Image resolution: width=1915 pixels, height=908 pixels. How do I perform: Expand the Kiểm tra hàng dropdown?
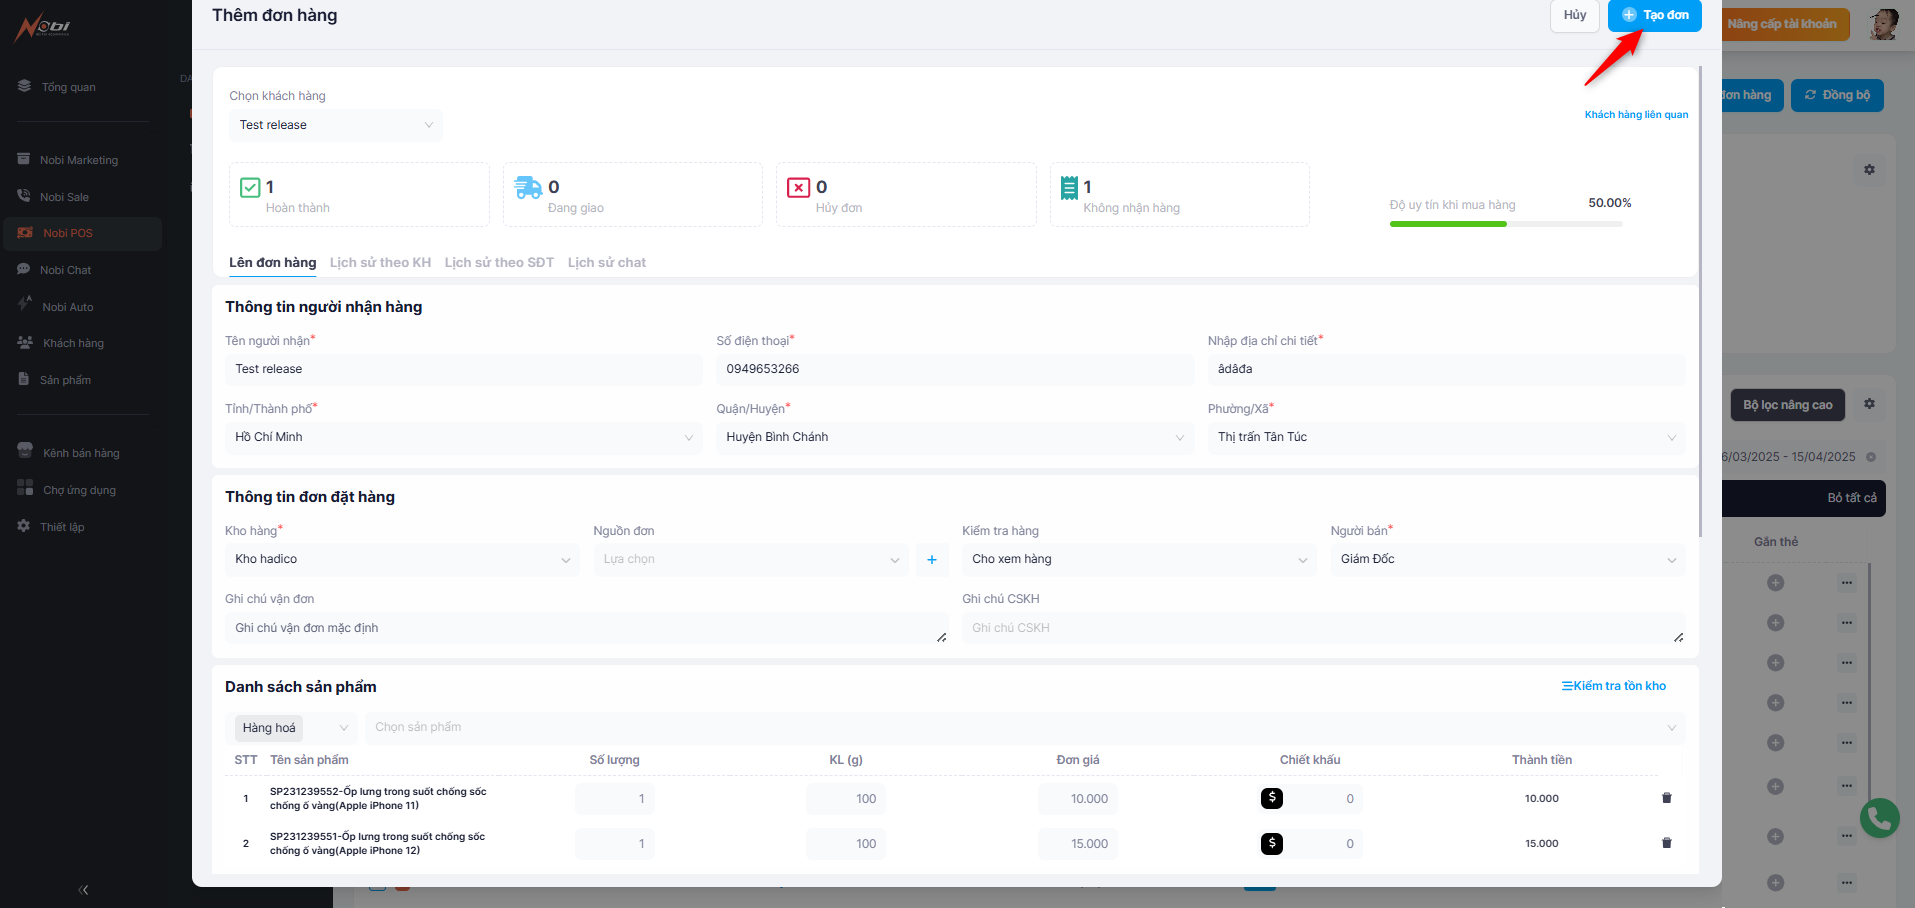tap(1138, 560)
